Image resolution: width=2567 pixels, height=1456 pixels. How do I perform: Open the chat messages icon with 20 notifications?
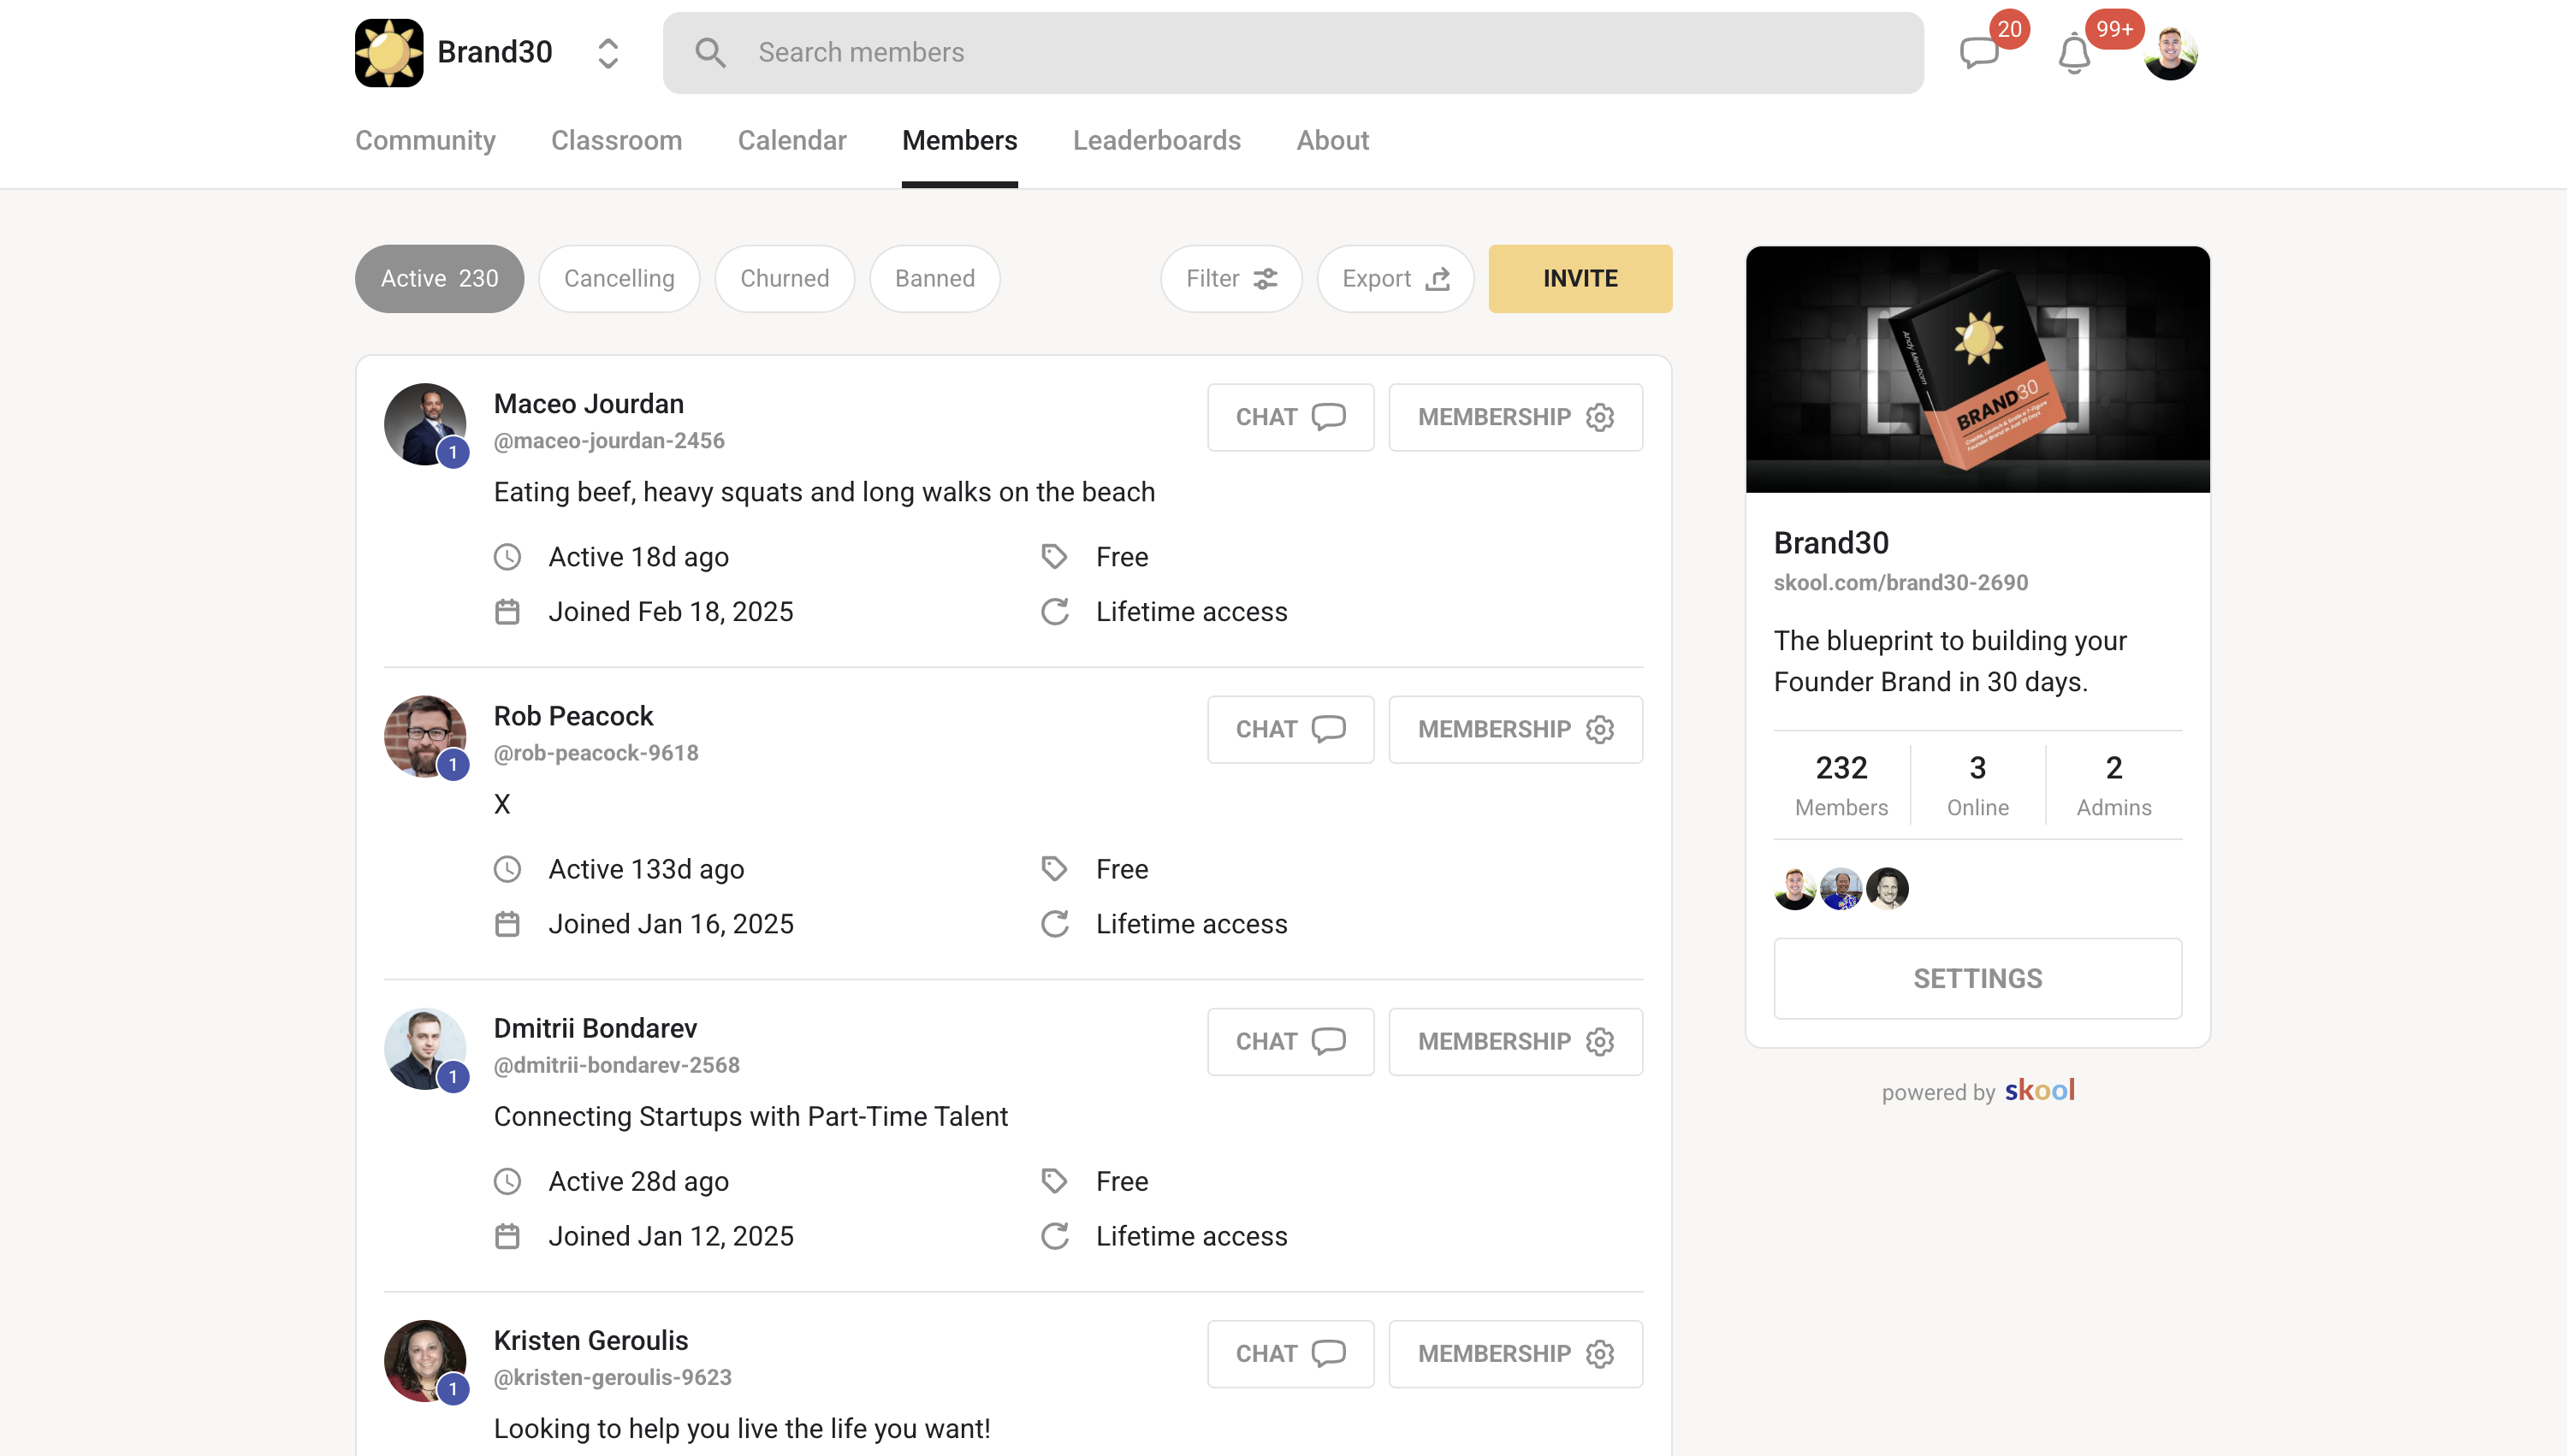click(x=1979, y=52)
